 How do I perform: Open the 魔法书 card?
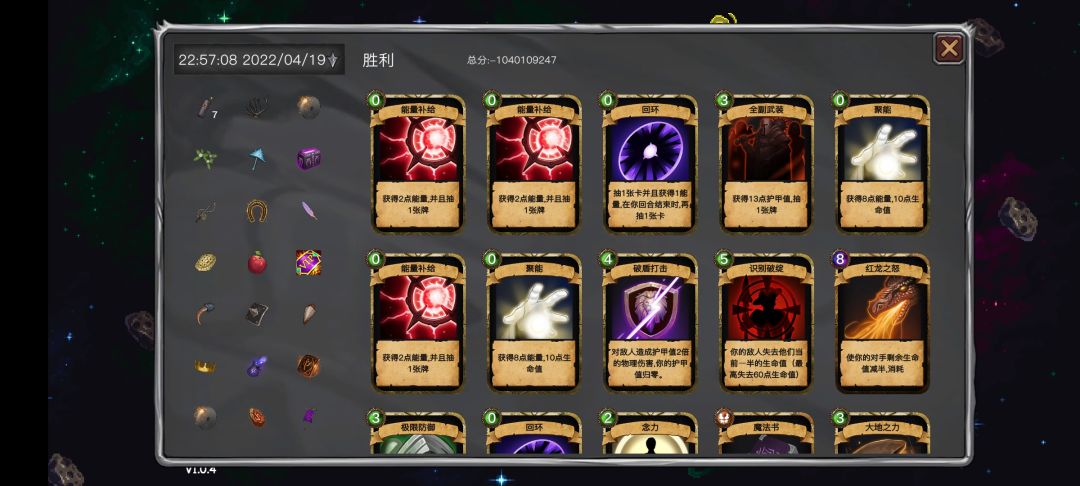tap(766, 433)
